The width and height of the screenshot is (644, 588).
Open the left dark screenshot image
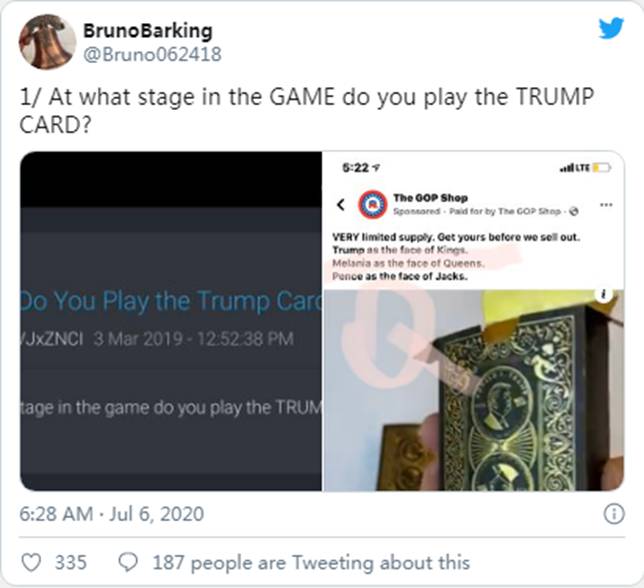click(x=171, y=321)
